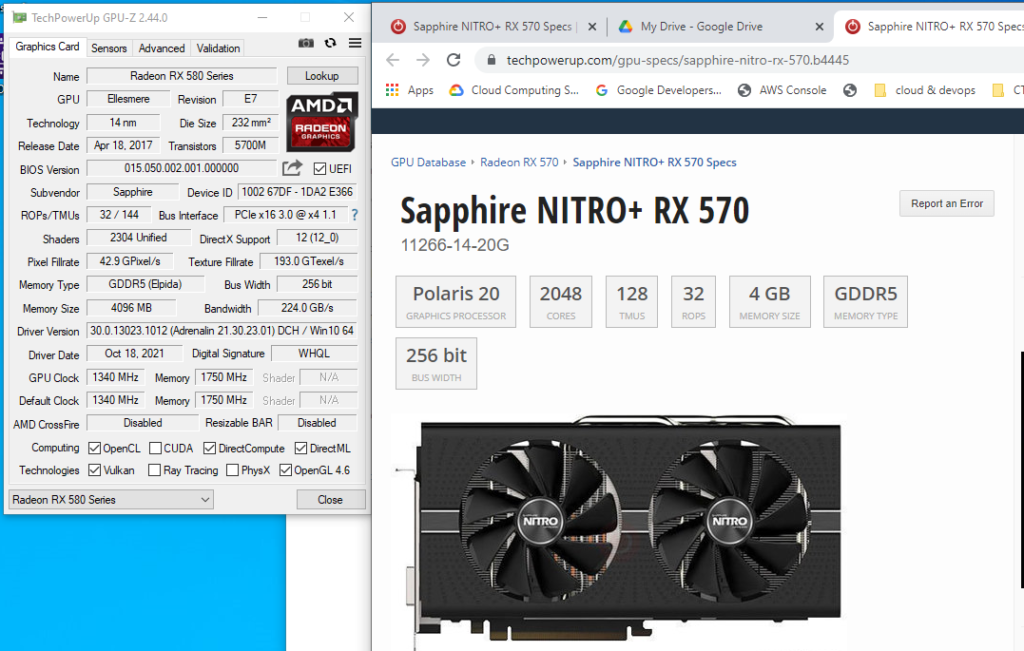This screenshot has width=1024, height=651.
Task: Switch to the Advanced tab
Action: 161,48
